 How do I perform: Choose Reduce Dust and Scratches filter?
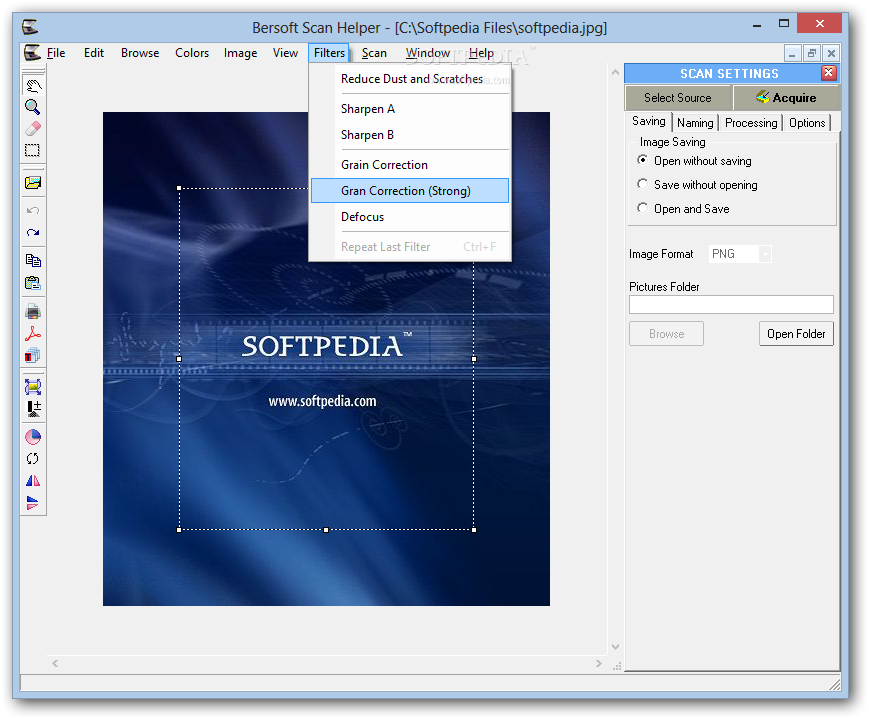(x=410, y=79)
